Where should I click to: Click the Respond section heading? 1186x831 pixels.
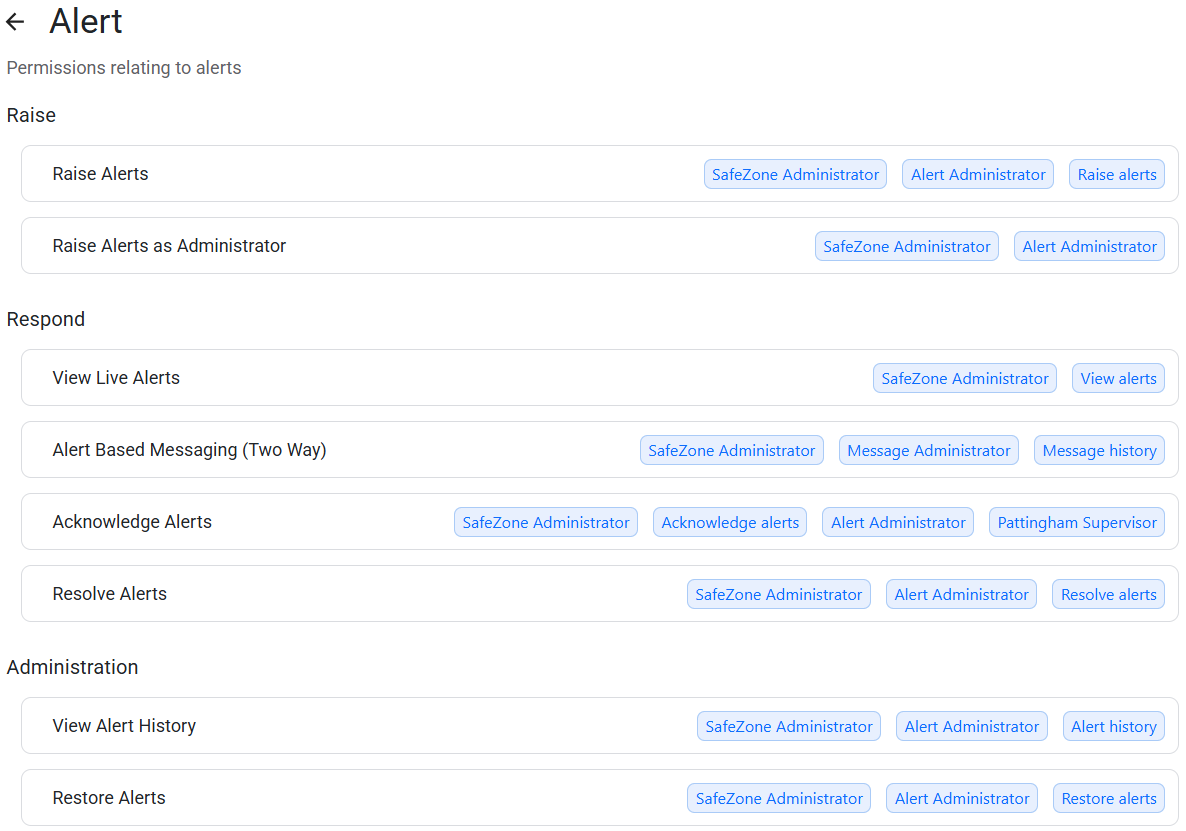tap(45, 319)
